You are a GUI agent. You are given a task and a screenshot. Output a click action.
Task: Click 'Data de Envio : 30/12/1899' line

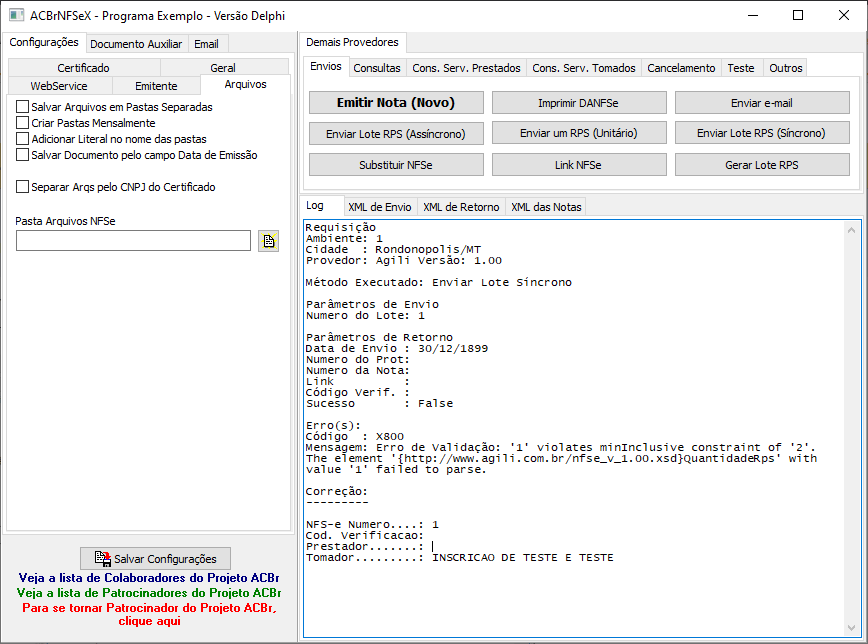pos(397,348)
